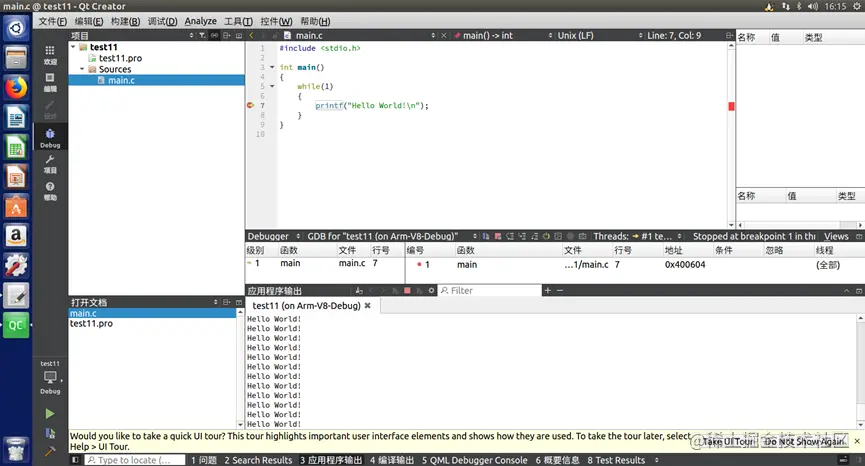Viewport: 865px width, 466px height.
Task: Clear the application output pane
Action: click(359, 291)
